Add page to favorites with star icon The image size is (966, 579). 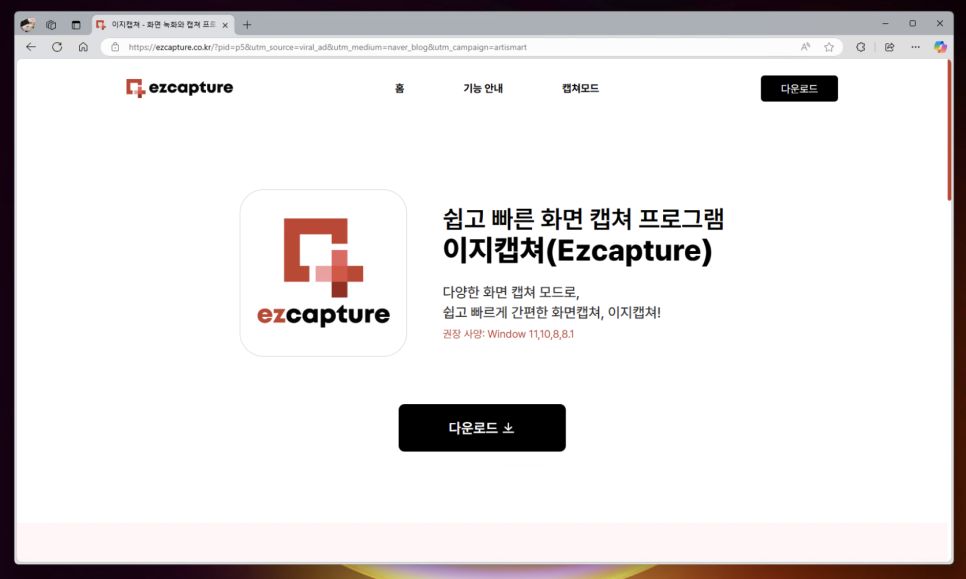[x=829, y=47]
